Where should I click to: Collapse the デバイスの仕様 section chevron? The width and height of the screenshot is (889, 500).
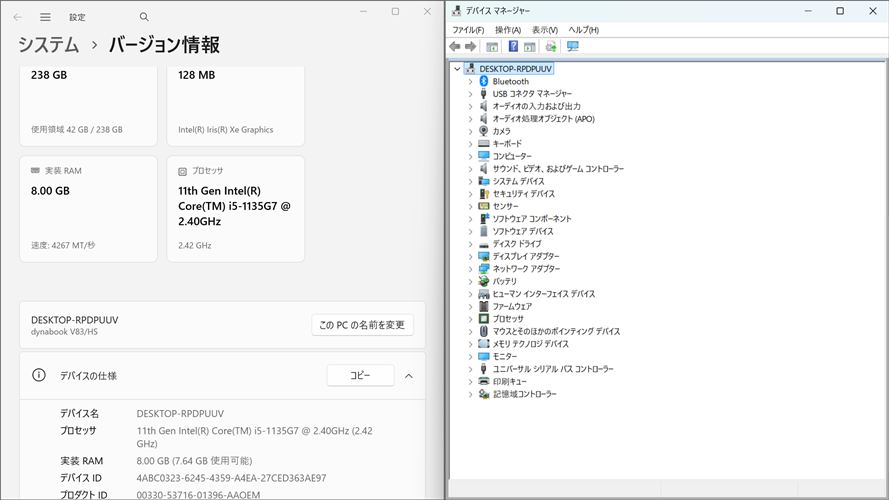click(408, 376)
